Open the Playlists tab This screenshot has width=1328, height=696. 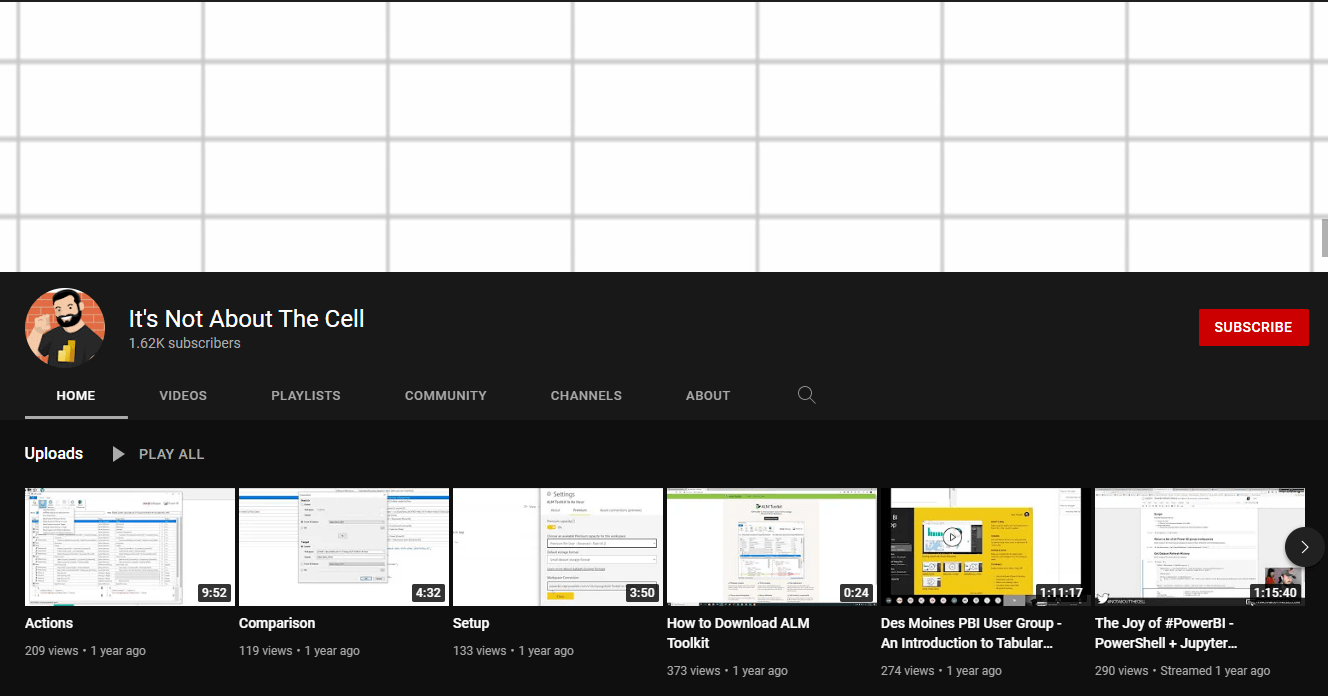(306, 395)
